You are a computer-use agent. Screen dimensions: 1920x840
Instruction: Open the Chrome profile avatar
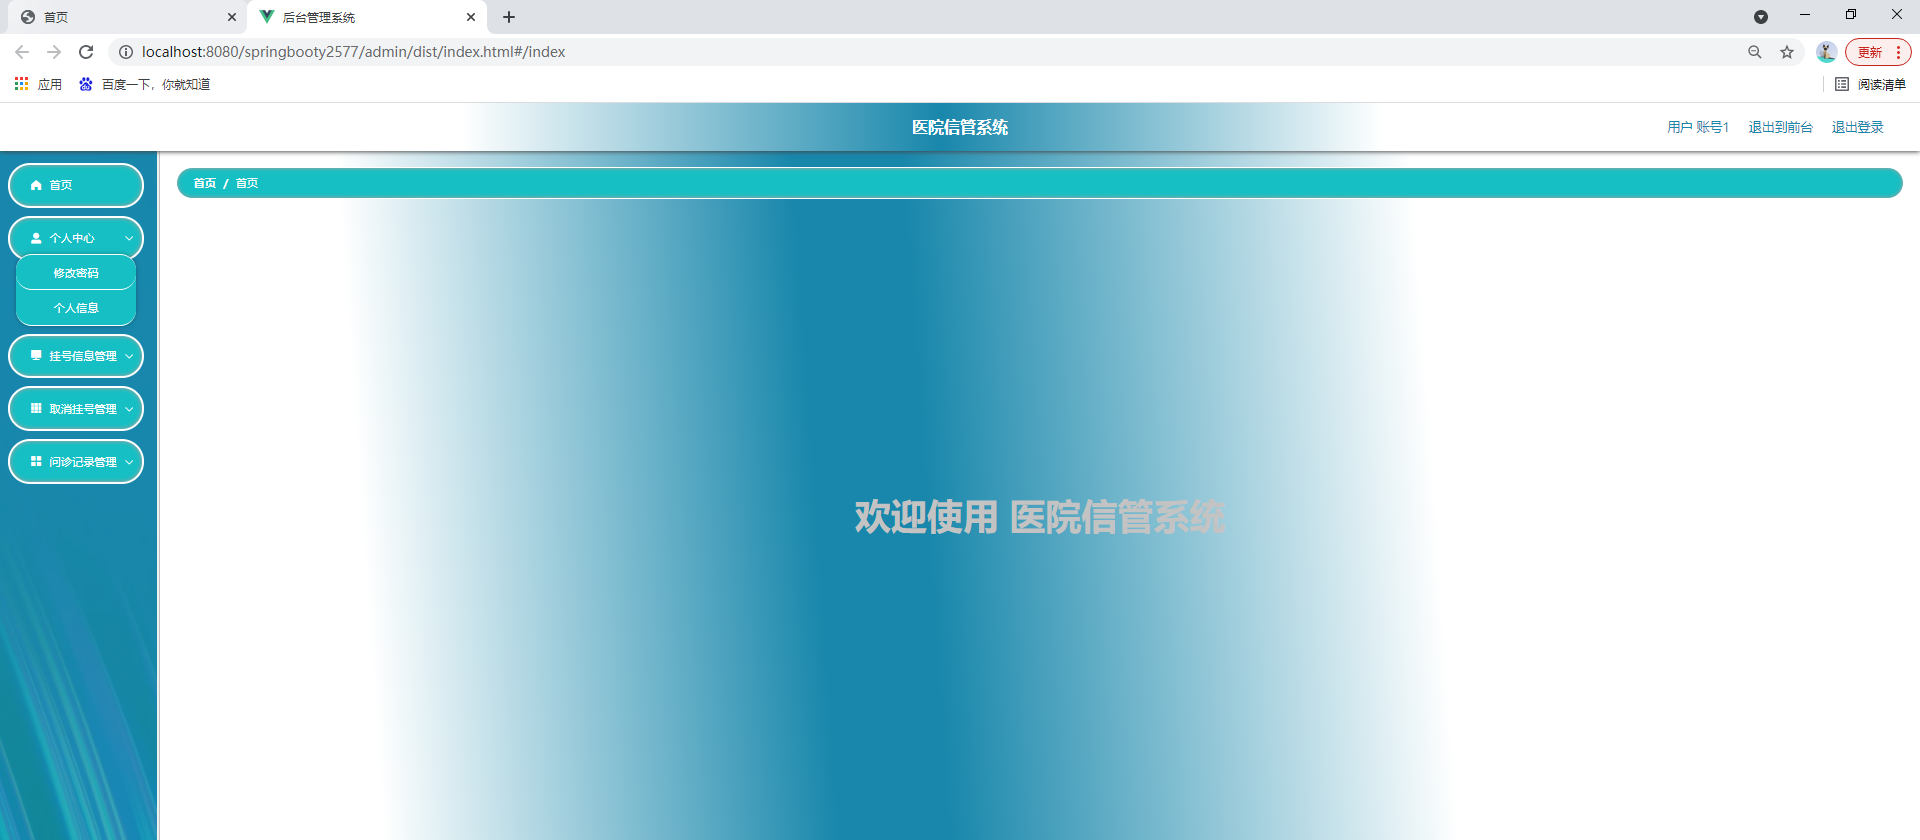tap(1826, 52)
